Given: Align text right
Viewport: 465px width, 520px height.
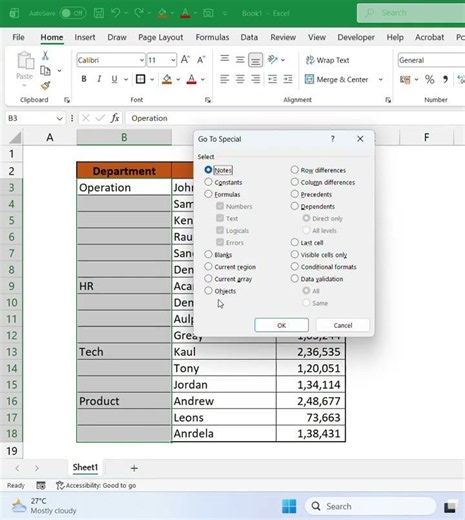Looking at the screenshot, I should pos(255,79).
